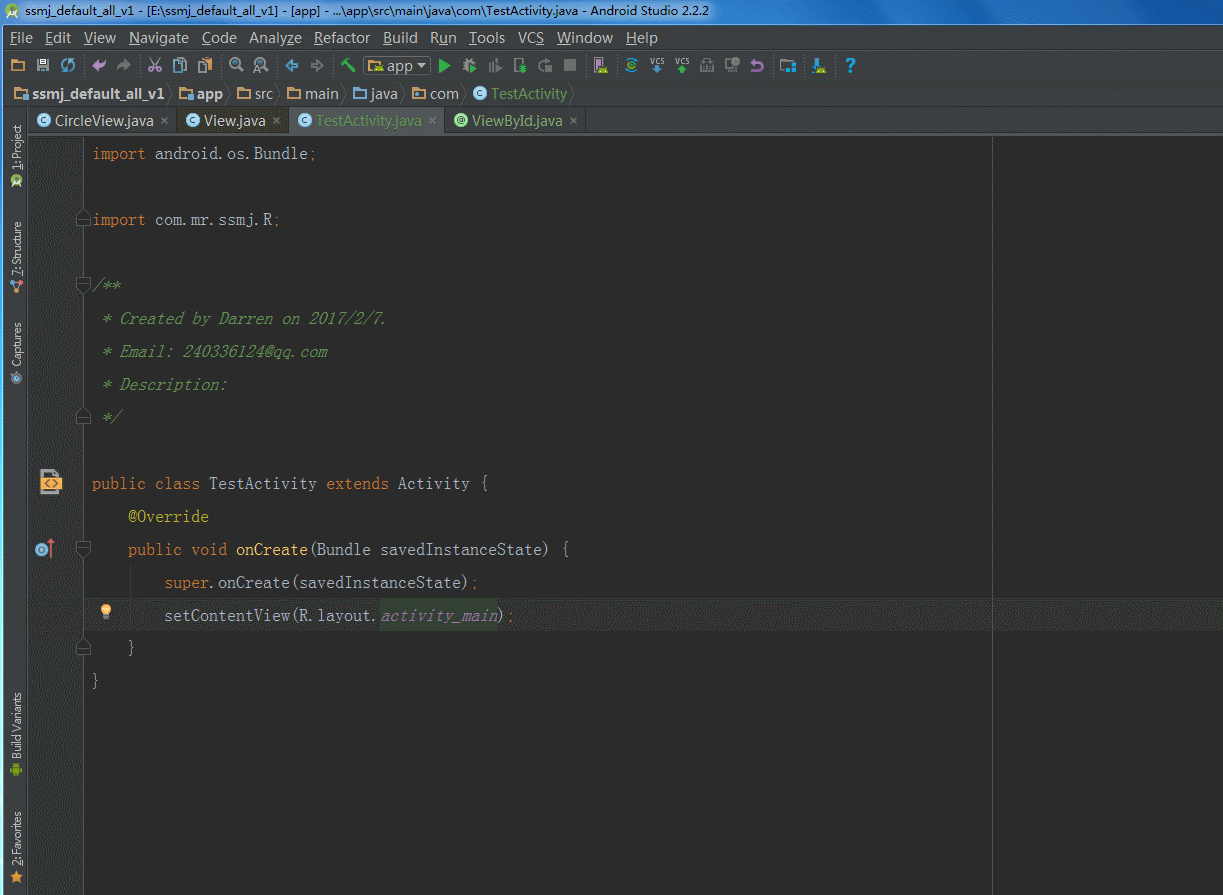
Task: Click the Stop square icon
Action: point(570,65)
